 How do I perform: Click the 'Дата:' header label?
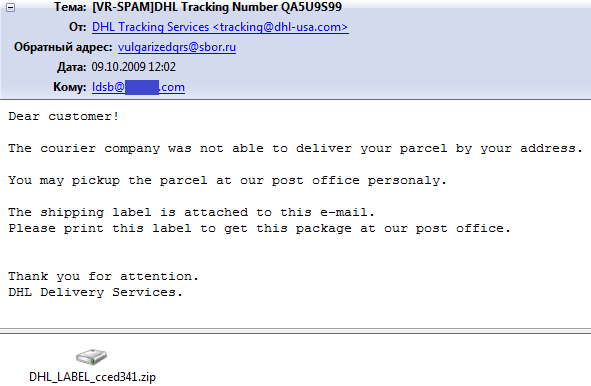(72, 67)
